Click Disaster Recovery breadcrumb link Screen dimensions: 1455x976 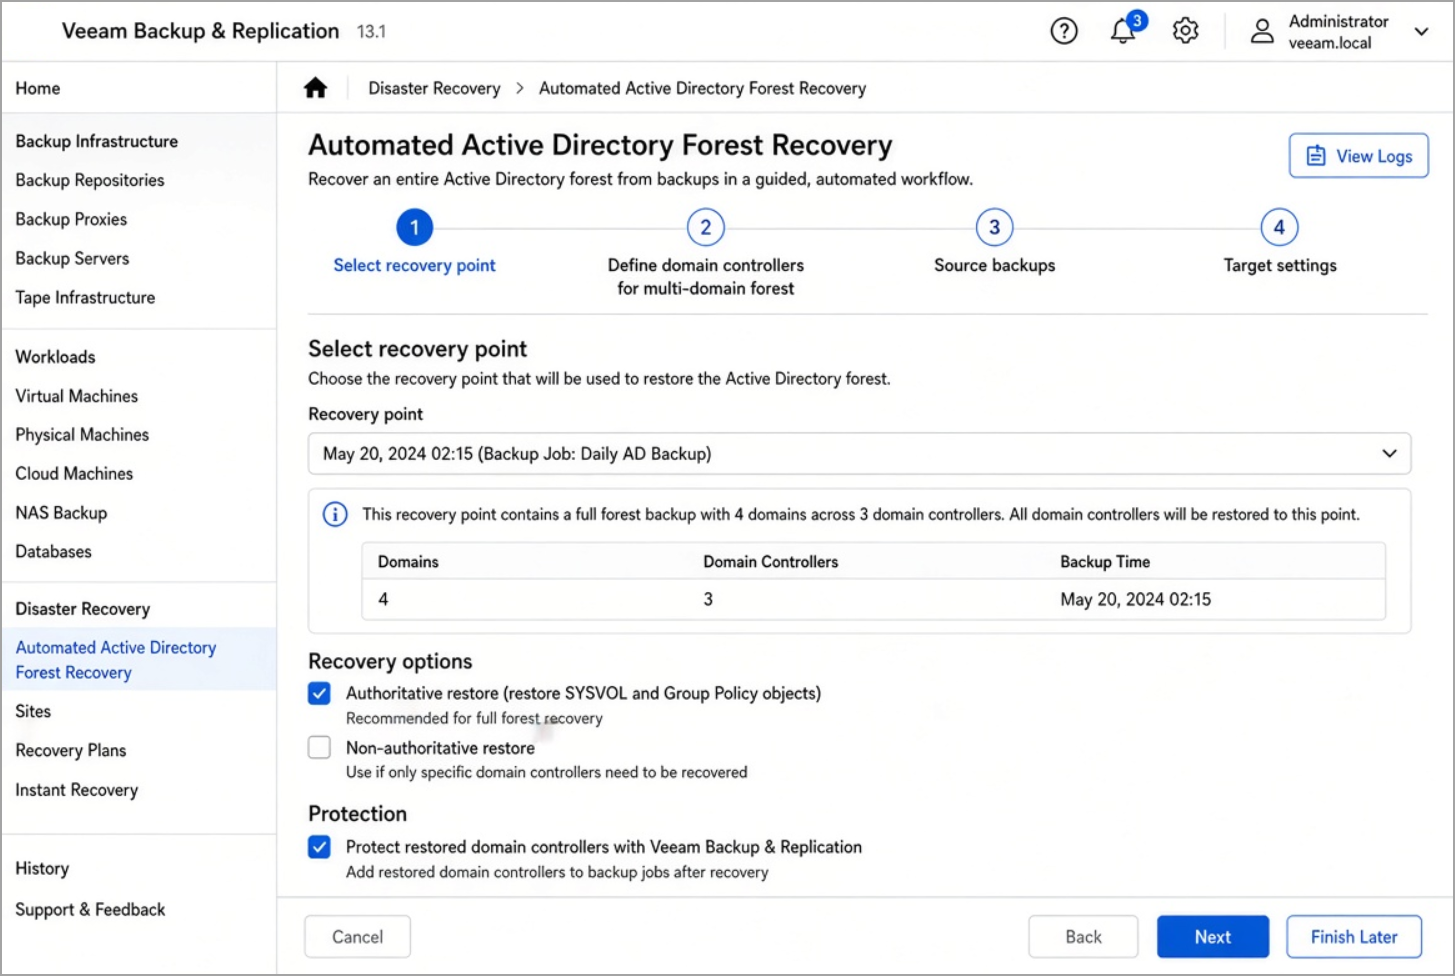(x=434, y=88)
